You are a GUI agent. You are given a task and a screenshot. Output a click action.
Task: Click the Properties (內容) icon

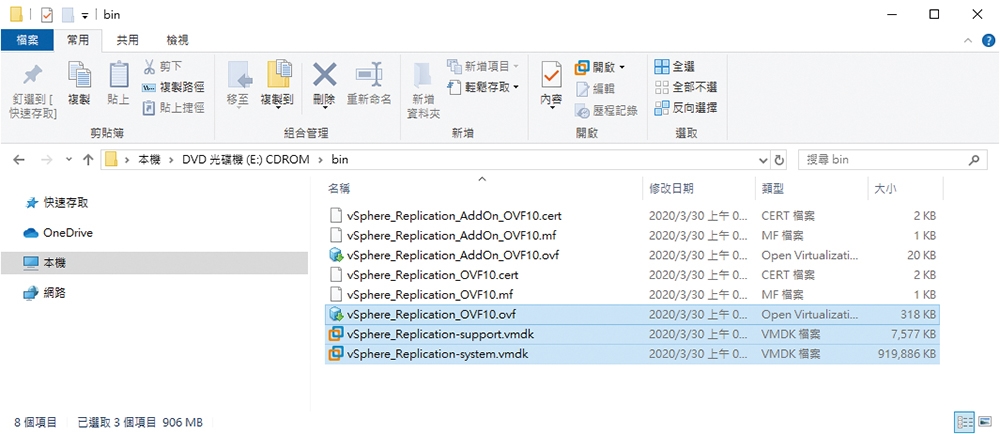tap(551, 76)
